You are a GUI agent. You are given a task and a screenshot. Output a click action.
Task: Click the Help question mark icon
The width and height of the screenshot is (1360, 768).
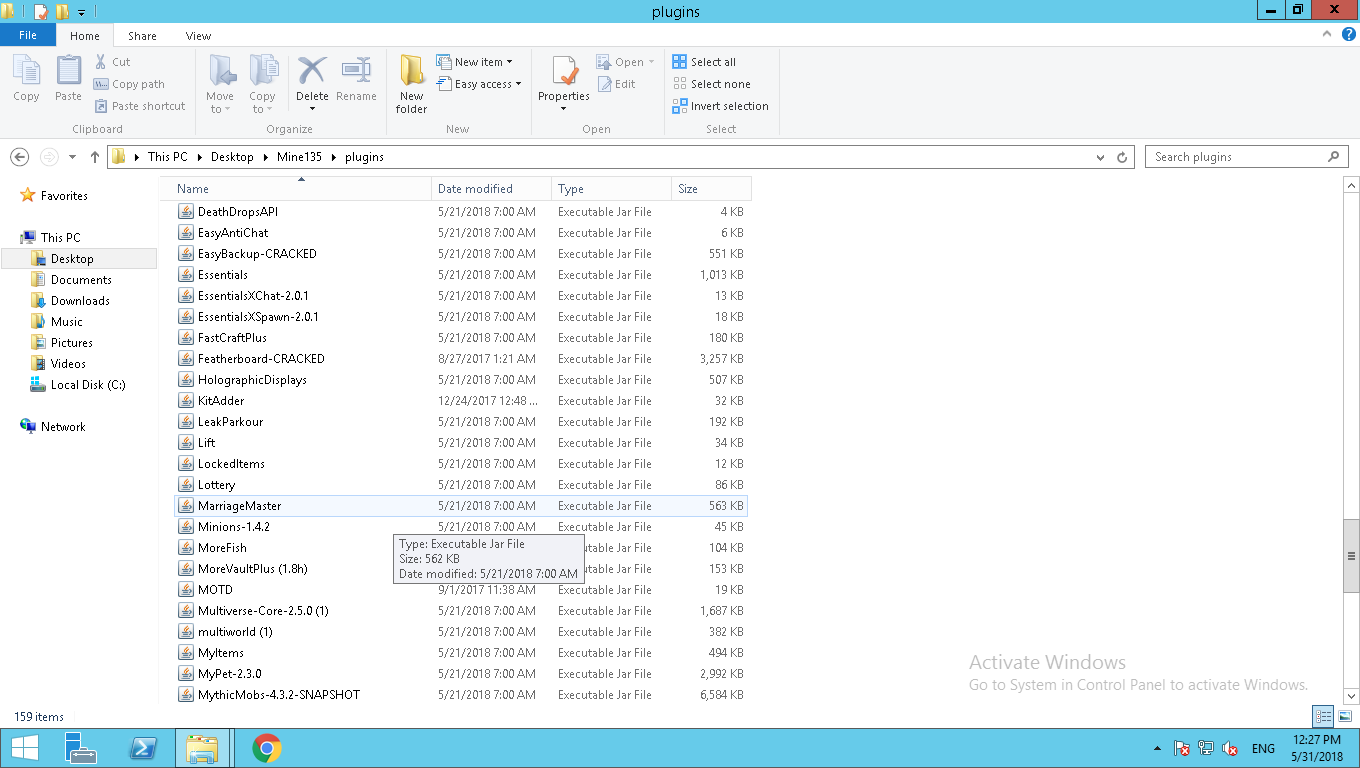(1349, 35)
